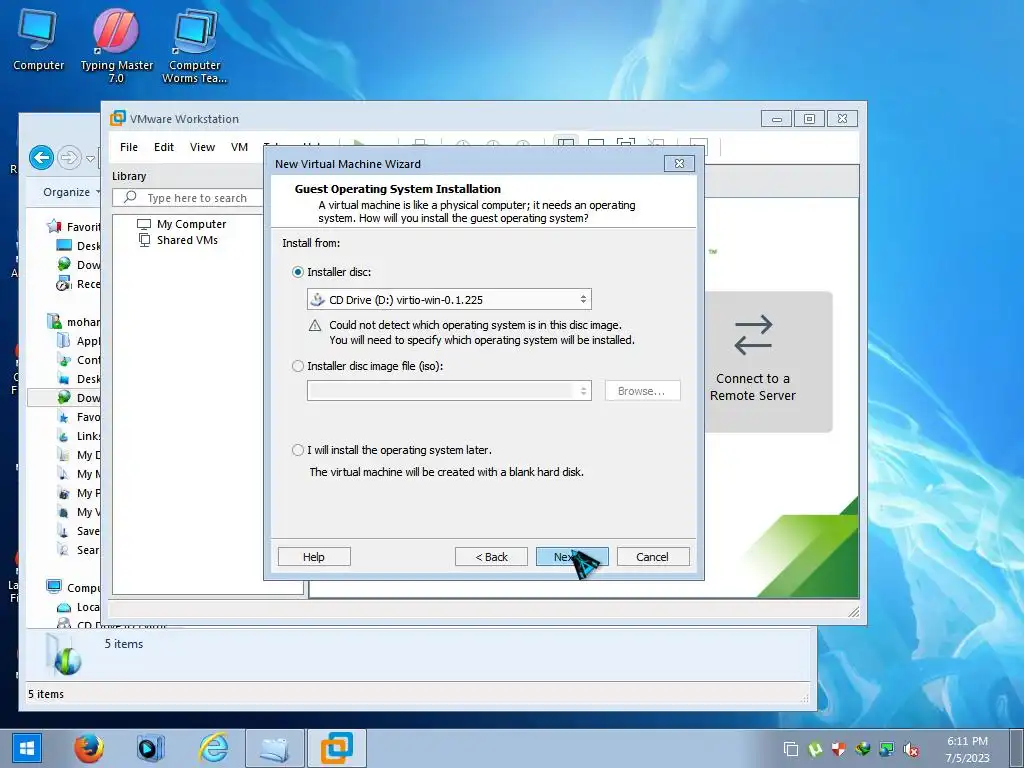Open the ISO image file path dropdown
1024x768 pixels.
(x=449, y=391)
